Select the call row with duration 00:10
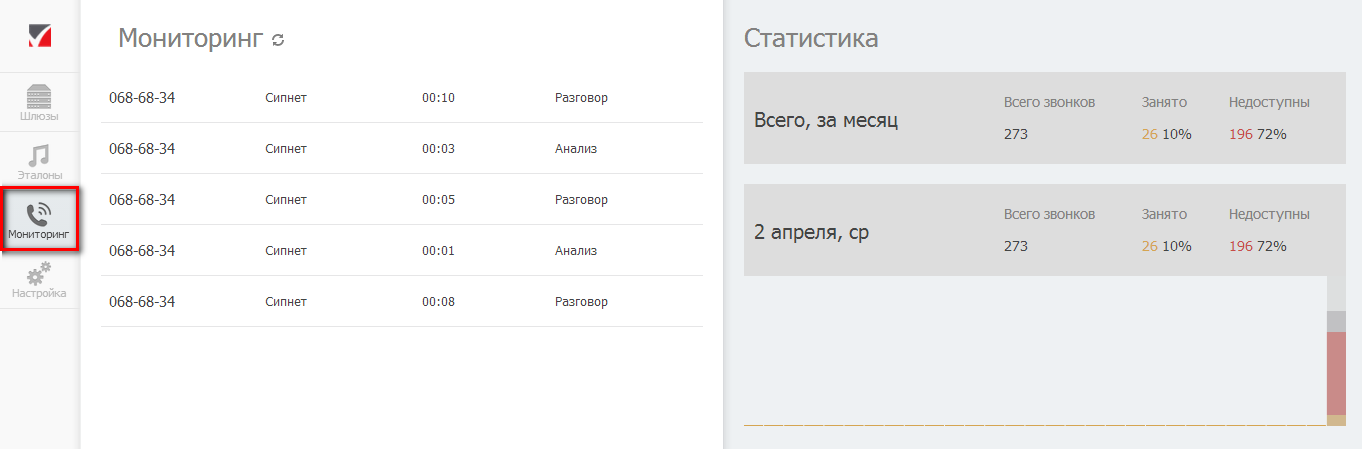Image resolution: width=1362 pixels, height=449 pixels. point(401,98)
